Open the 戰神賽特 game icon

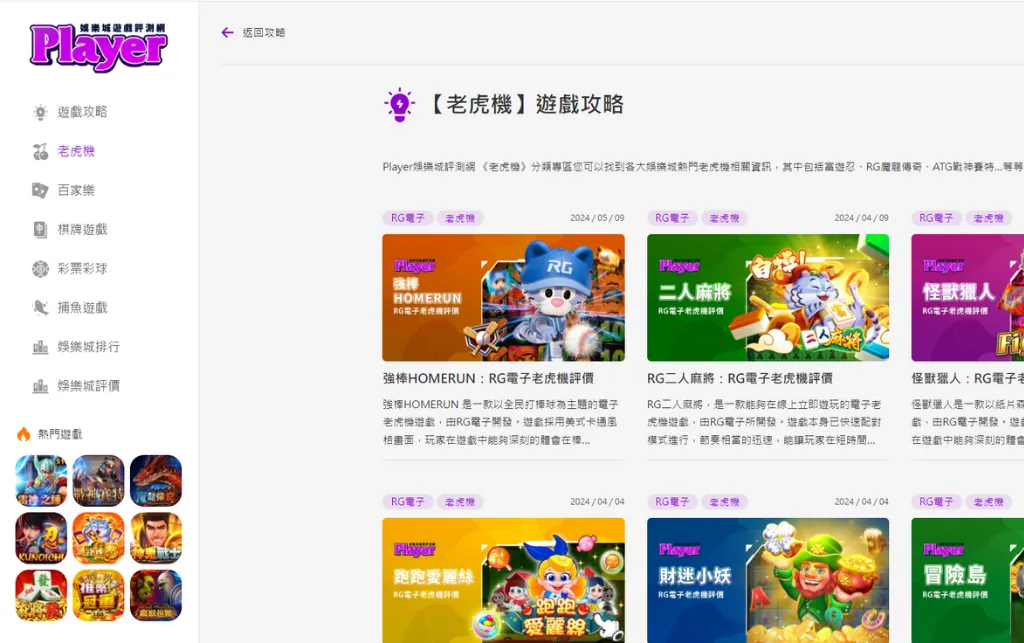[98, 480]
